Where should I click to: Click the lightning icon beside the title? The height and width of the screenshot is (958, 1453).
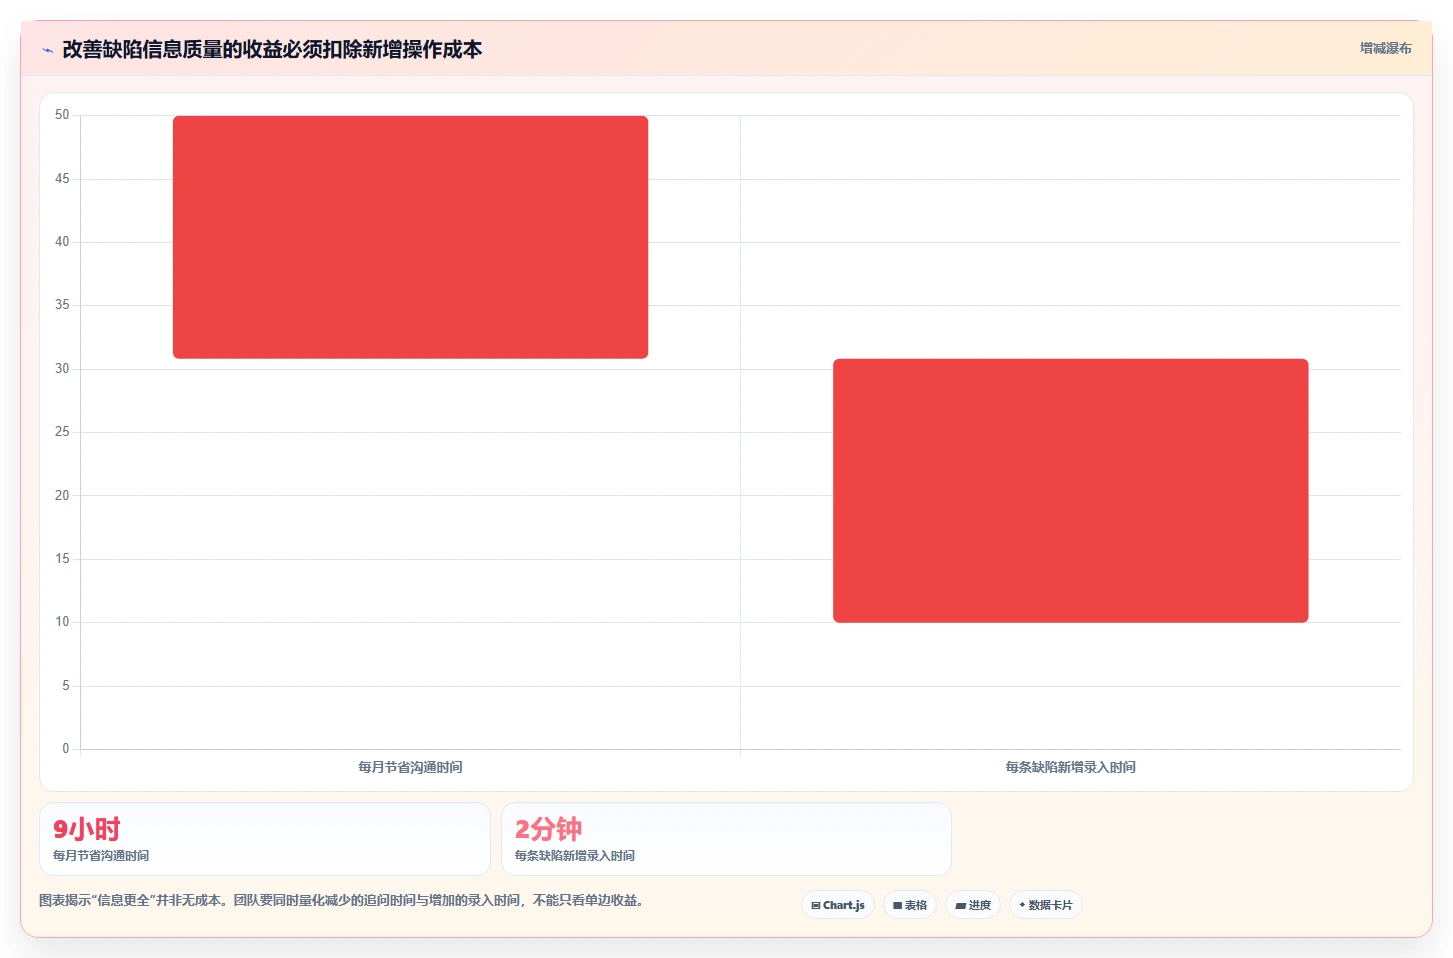click(47, 50)
